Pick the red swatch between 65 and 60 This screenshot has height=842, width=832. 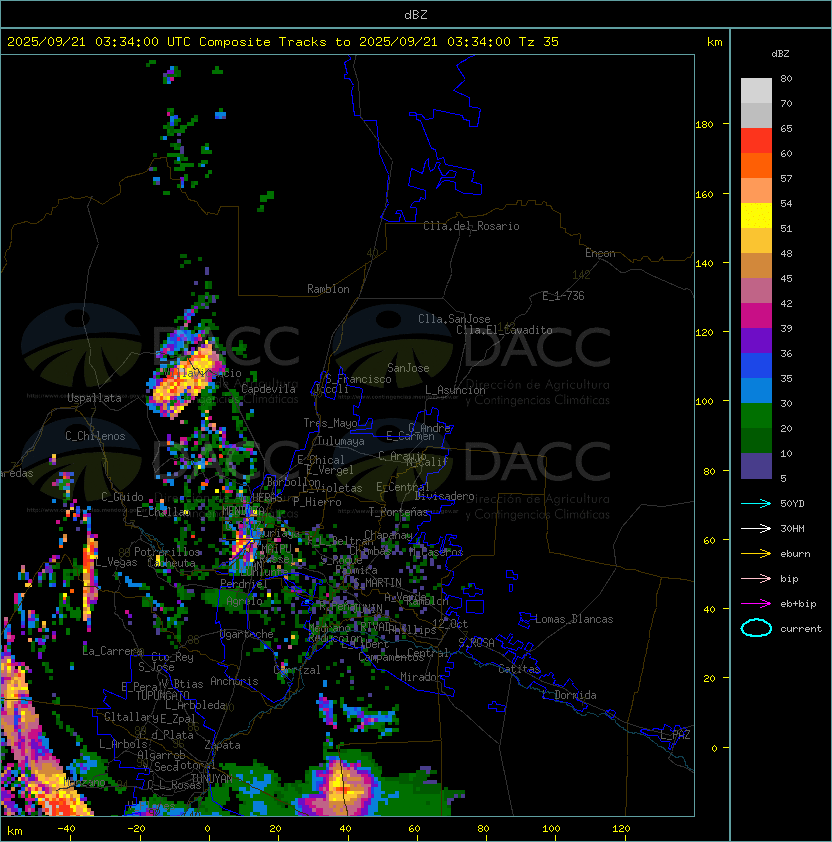756,141
